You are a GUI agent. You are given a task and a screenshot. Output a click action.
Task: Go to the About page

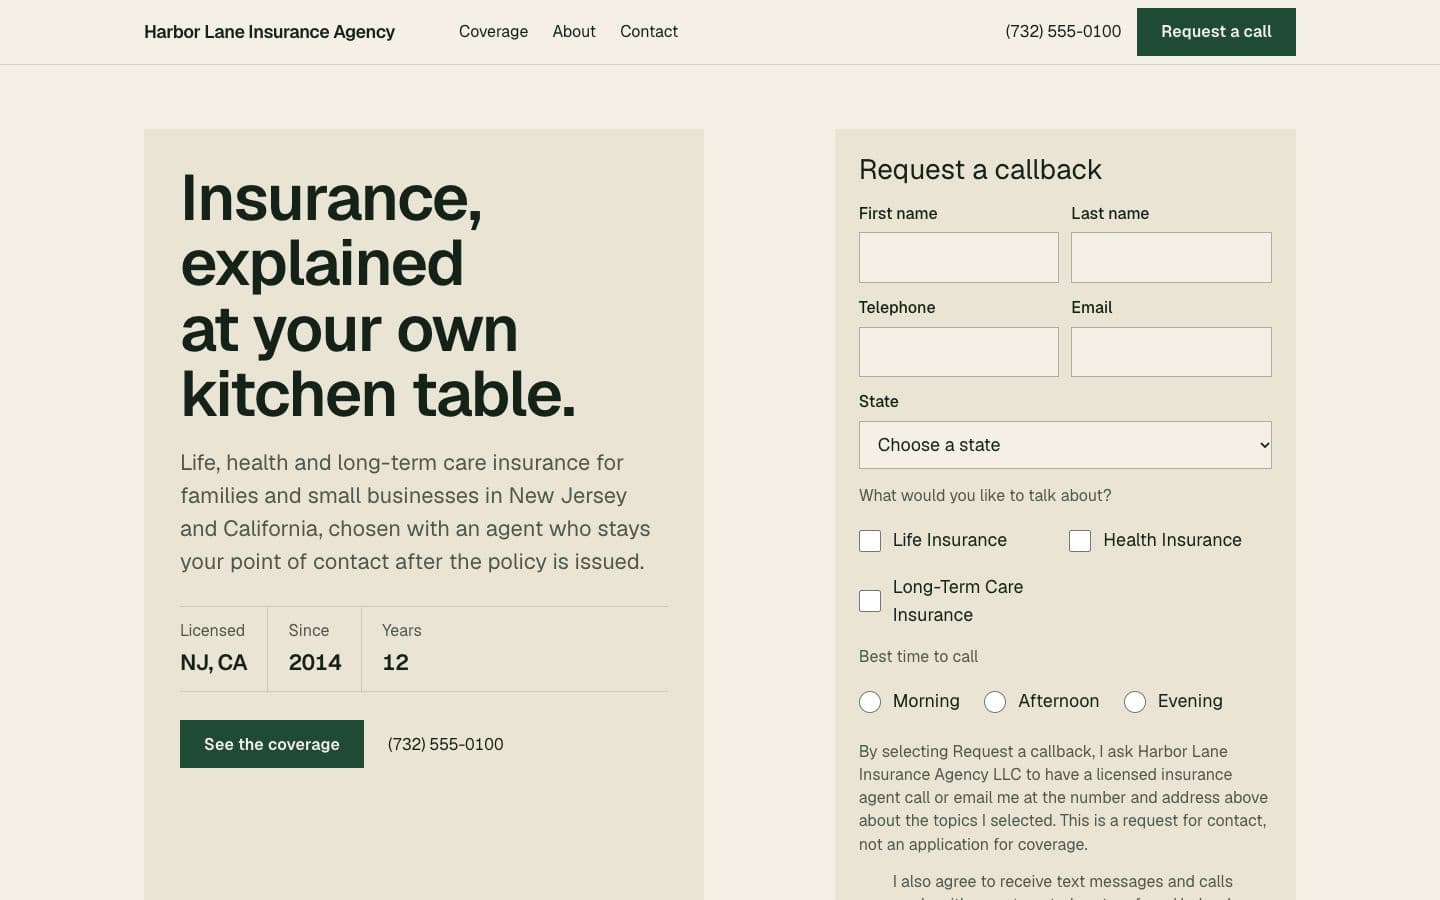pos(574,32)
